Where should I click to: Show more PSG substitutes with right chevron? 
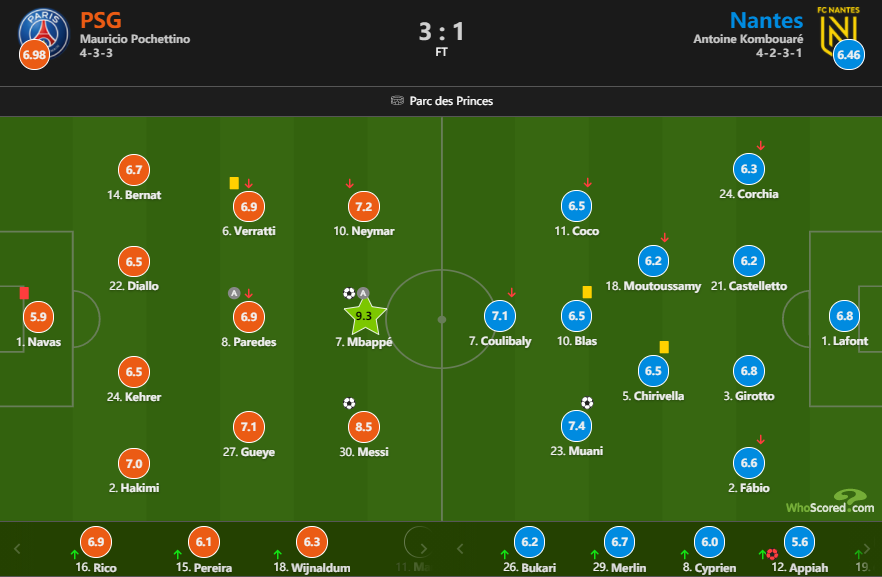click(424, 548)
